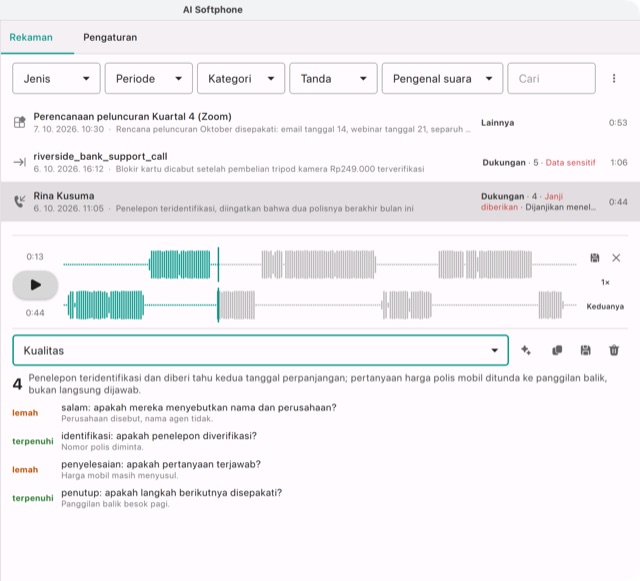
Task: Click the current time 0:13 label
Action: 35,256
